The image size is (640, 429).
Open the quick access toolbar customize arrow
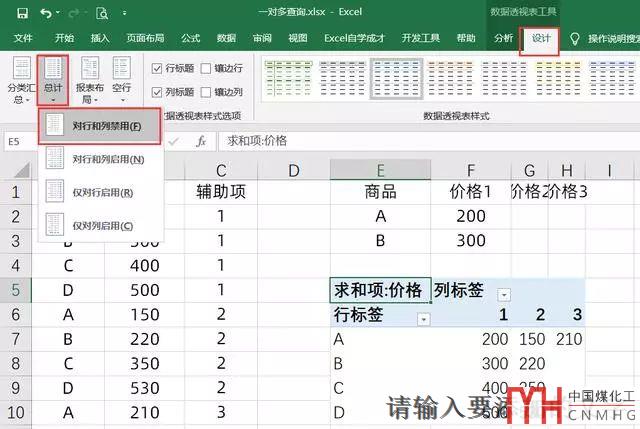122,13
